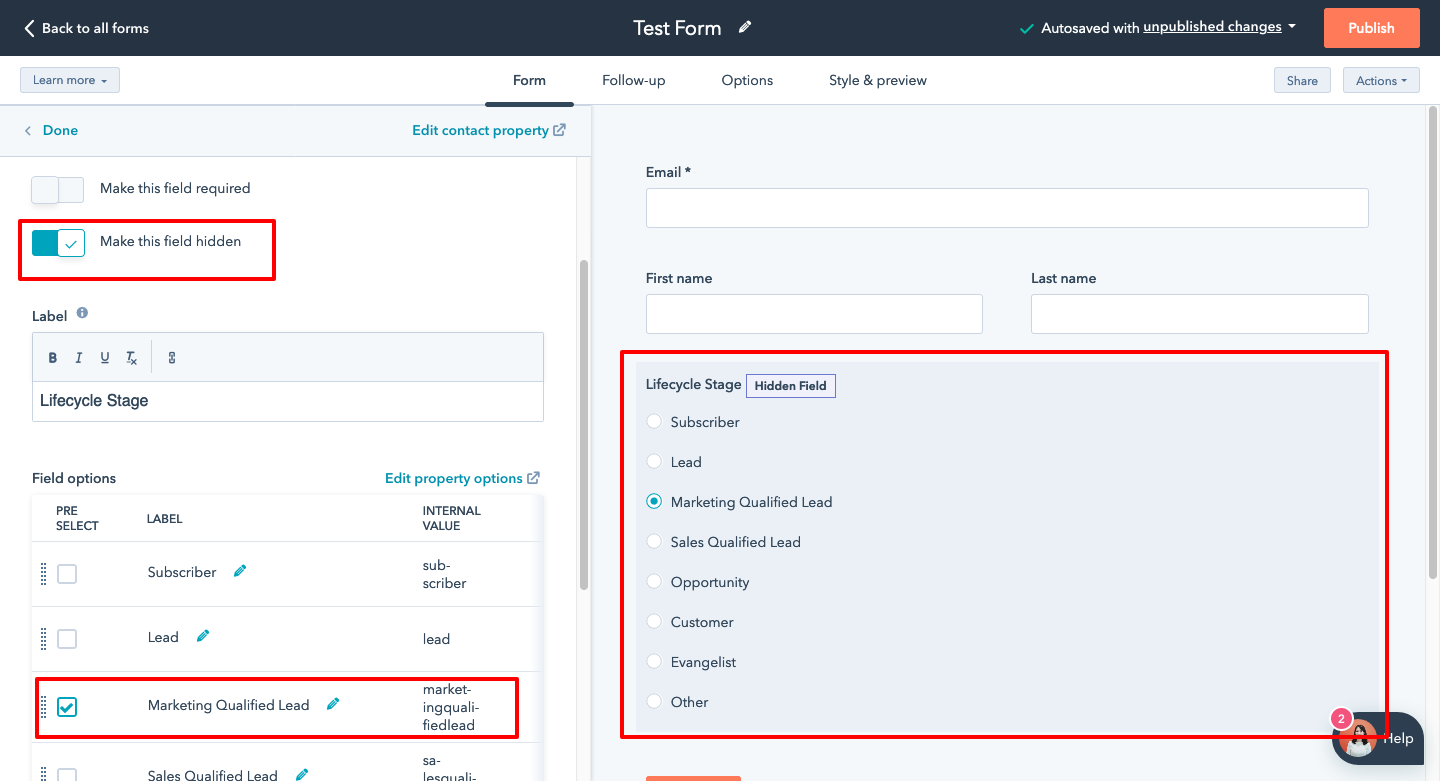Open the Learn more dropdown
This screenshot has height=781, width=1440.
coord(70,80)
